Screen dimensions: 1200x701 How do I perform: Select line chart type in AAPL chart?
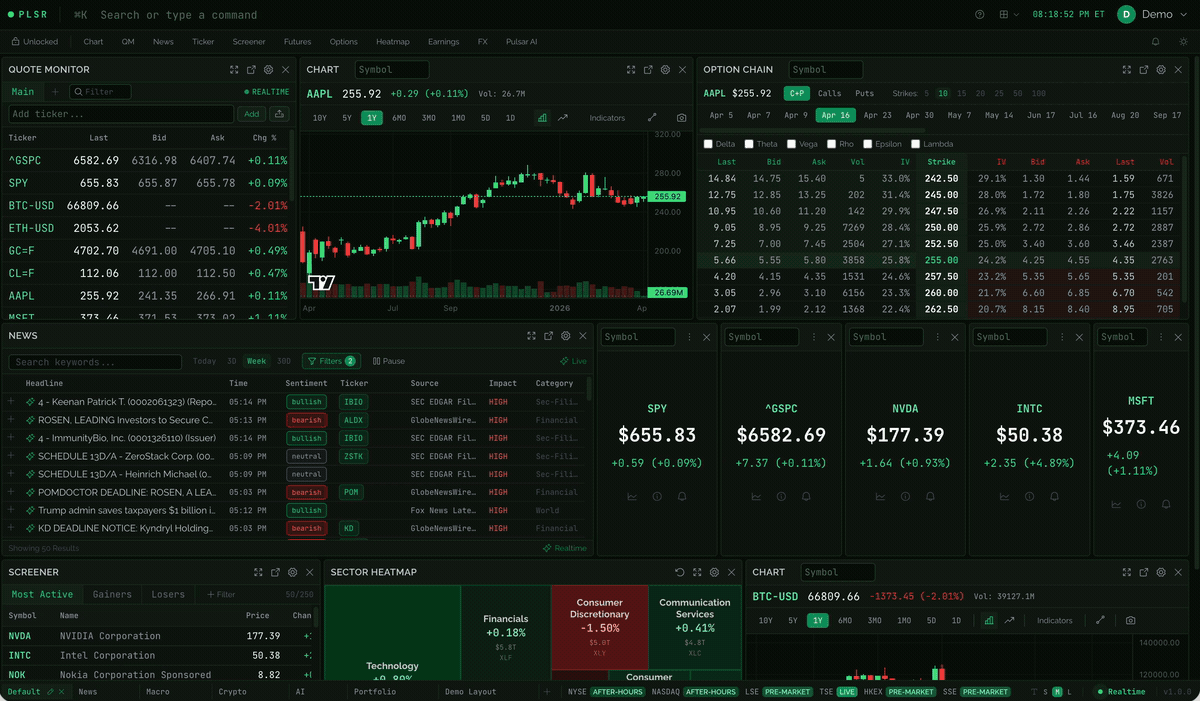(563, 118)
